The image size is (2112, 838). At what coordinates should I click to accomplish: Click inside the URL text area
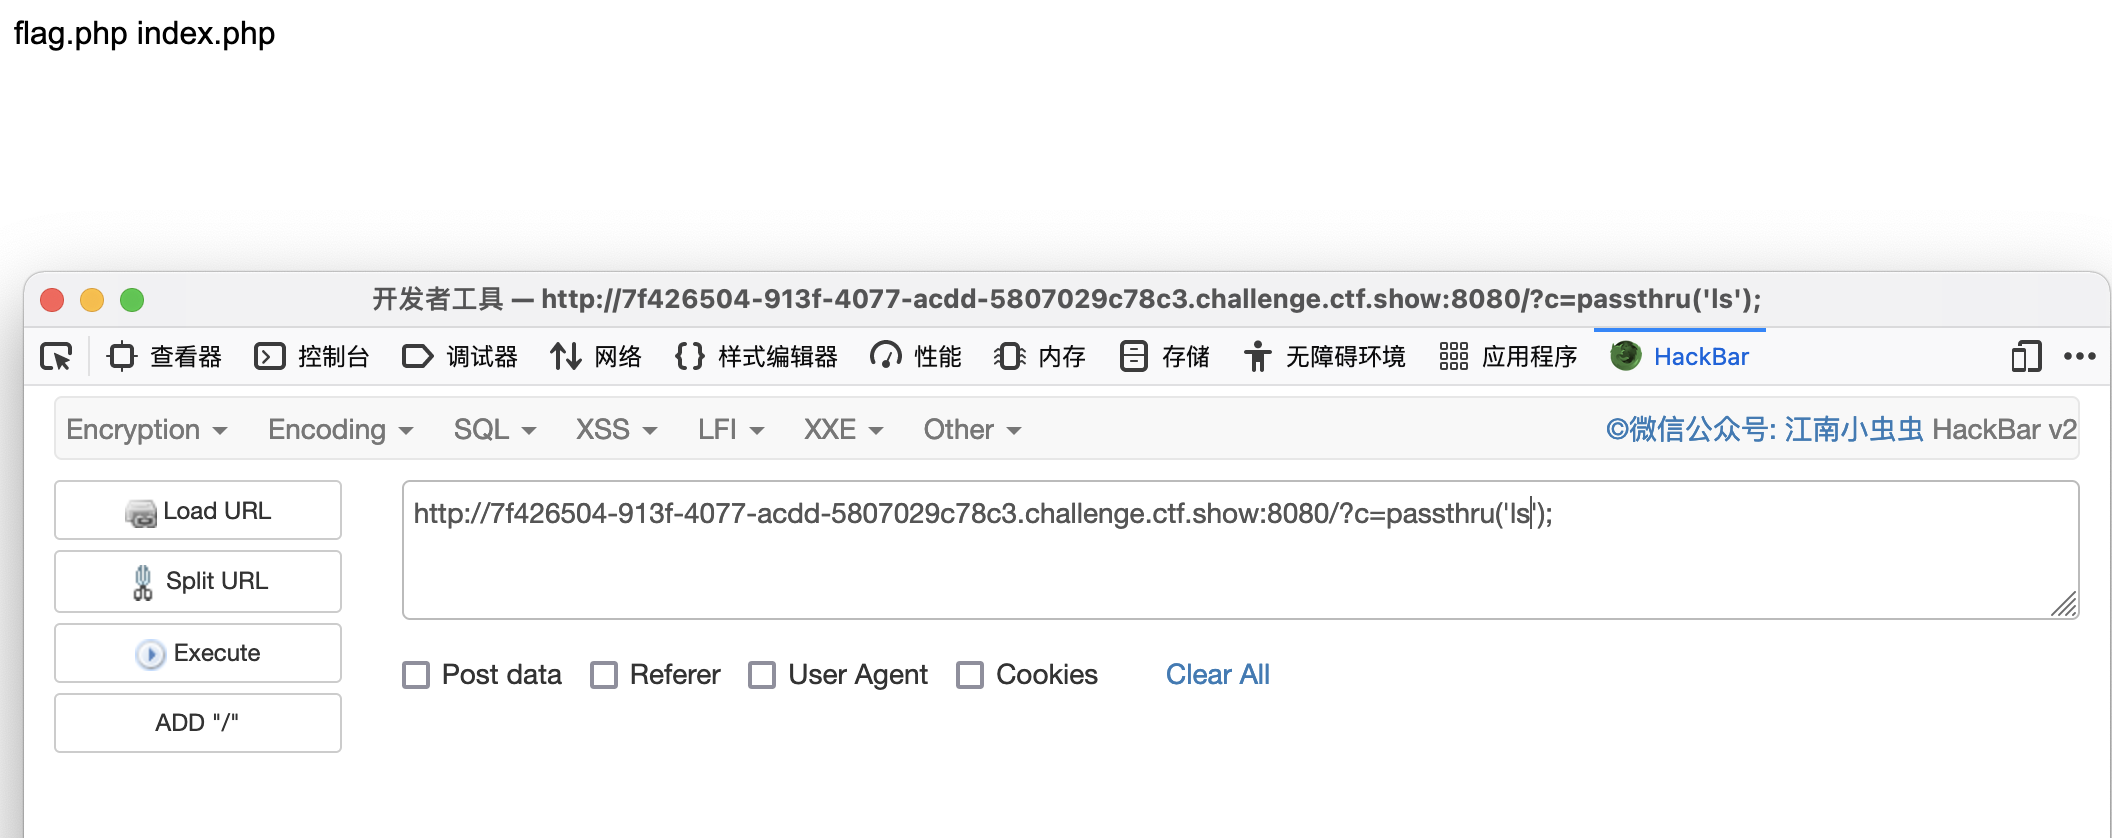[1240, 550]
